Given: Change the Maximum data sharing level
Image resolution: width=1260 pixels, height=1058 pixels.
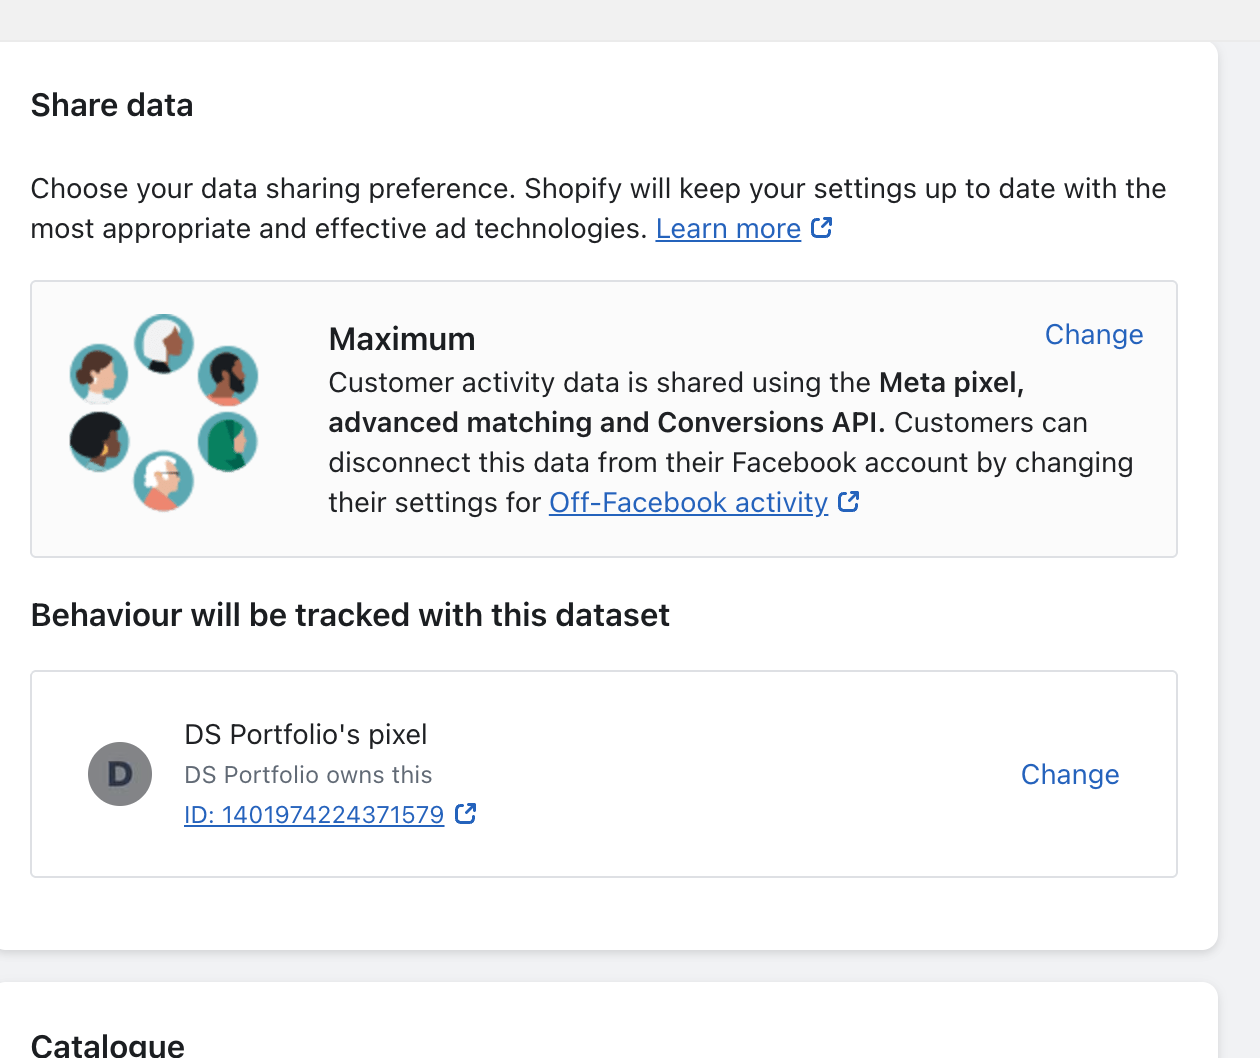Looking at the screenshot, I should click(x=1093, y=335).
